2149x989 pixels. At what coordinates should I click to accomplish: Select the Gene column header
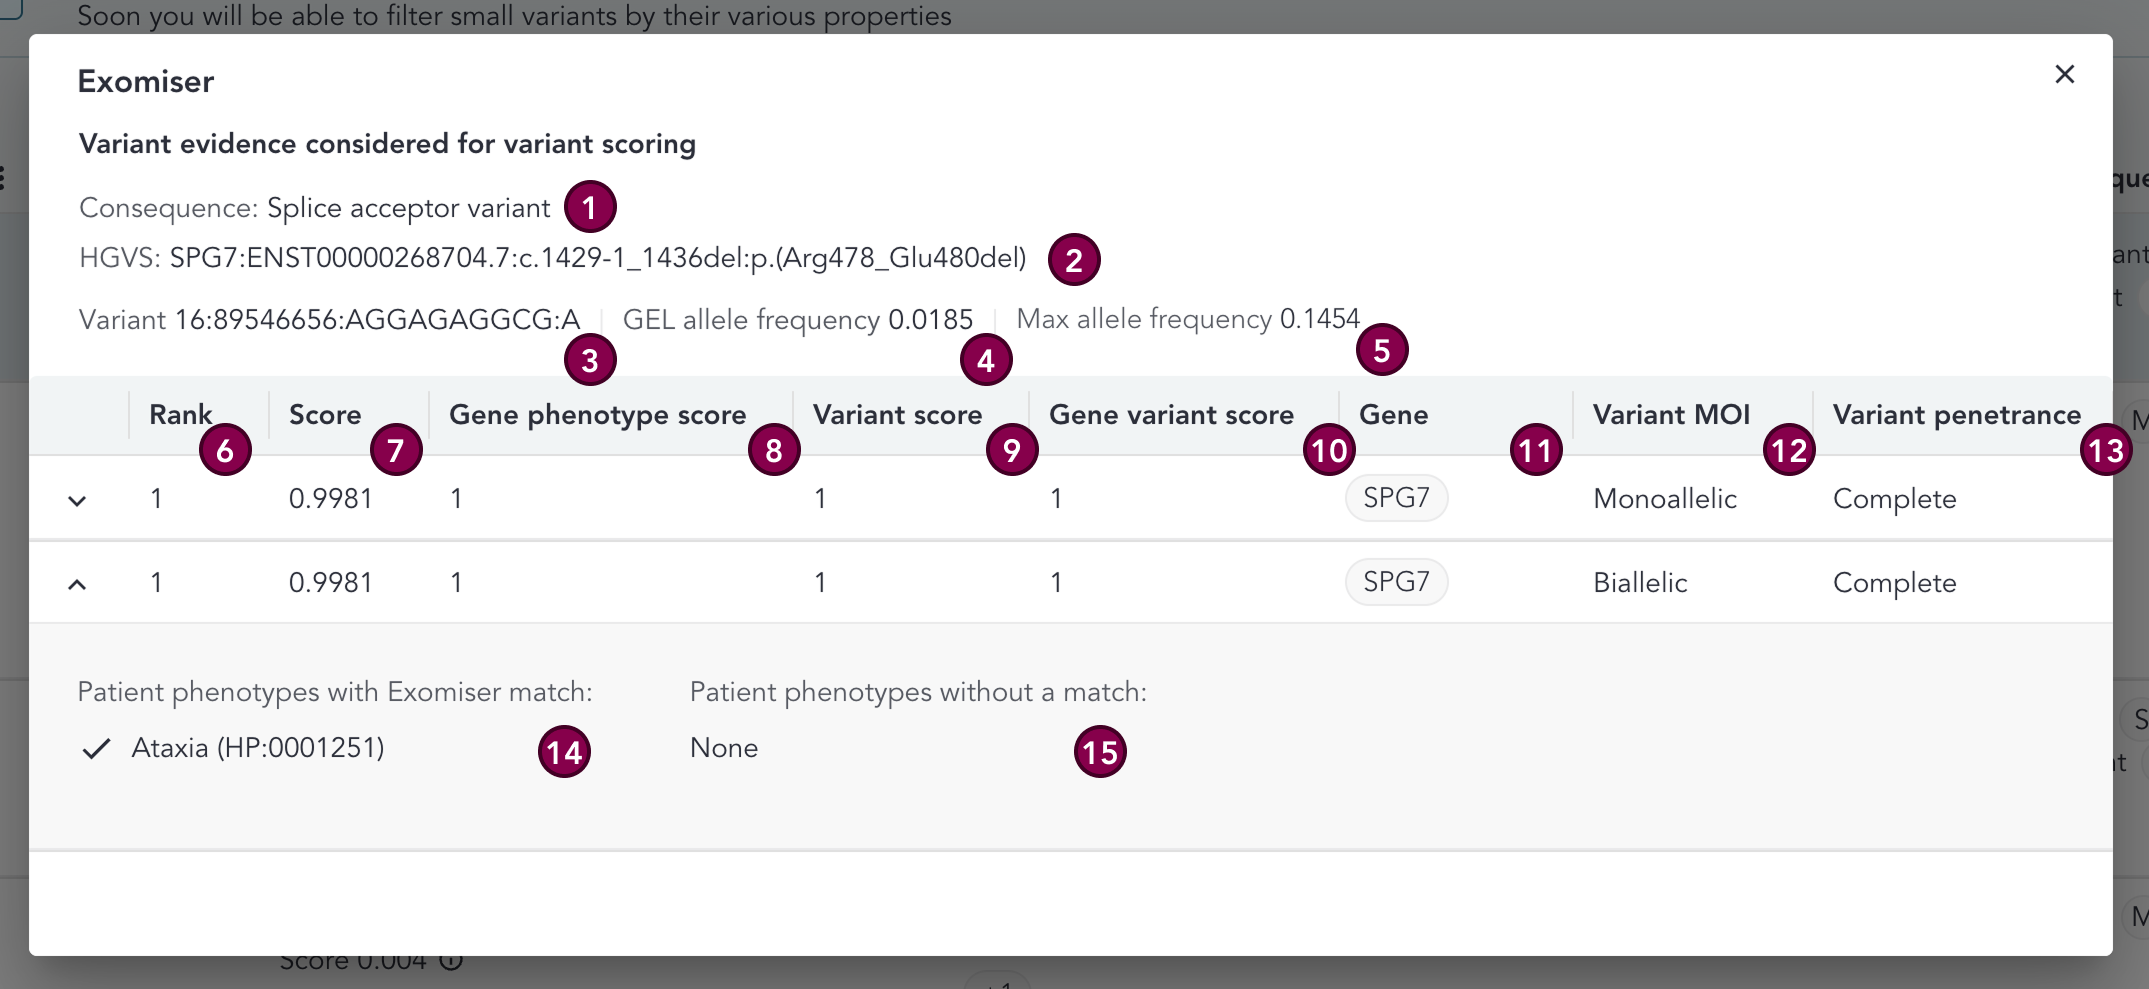click(x=1394, y=414)
